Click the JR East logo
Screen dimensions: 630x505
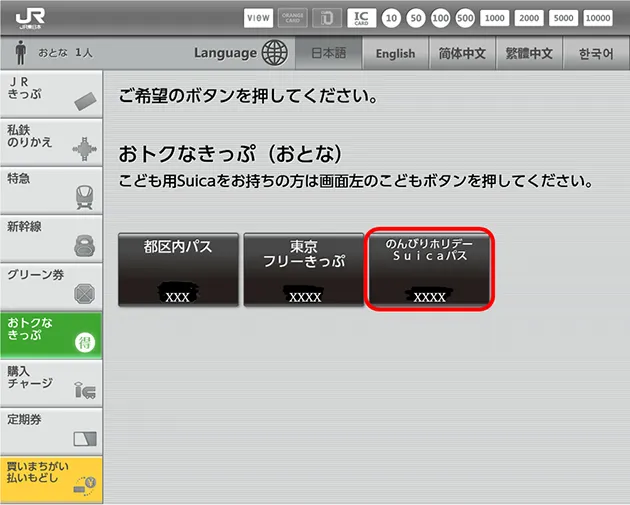[x=30, y=18]
